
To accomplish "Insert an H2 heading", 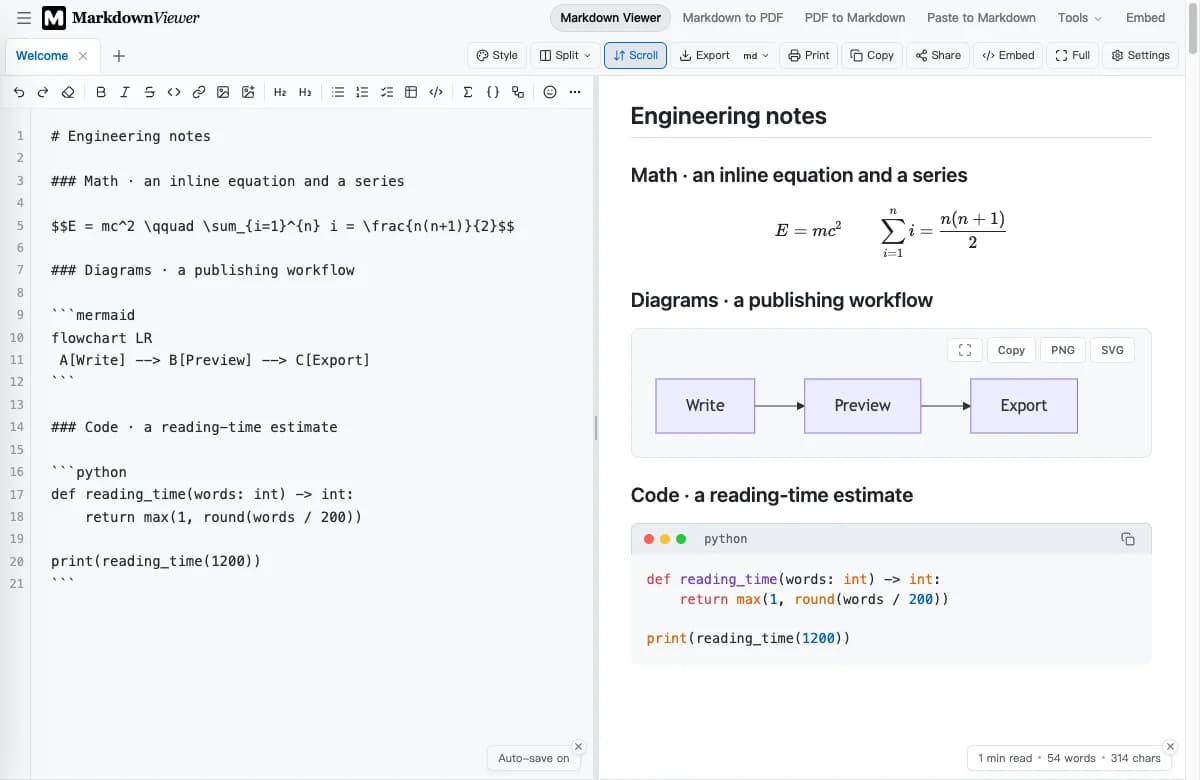I will (280, 92).
